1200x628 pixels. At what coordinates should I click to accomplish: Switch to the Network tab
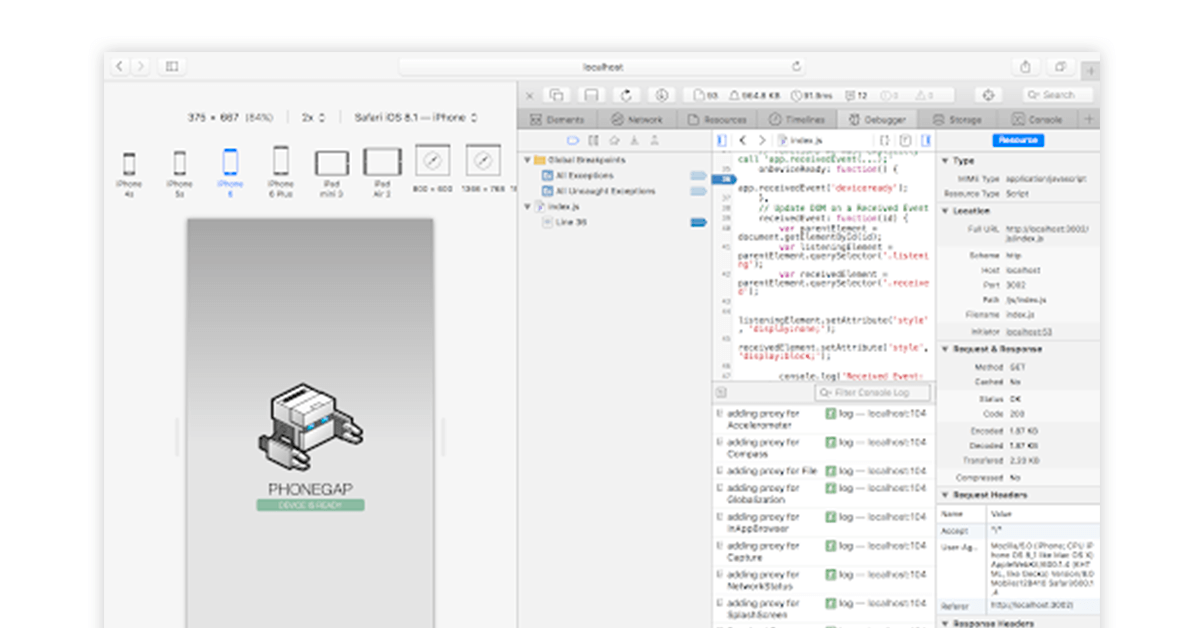(x=636, y=119)
